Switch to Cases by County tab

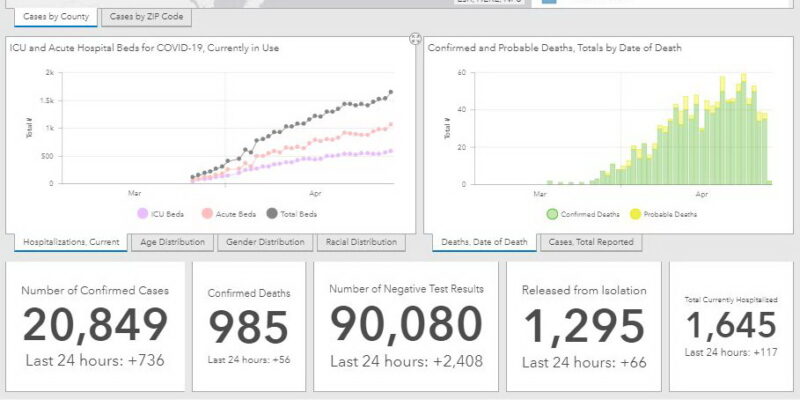coord(56,17)
